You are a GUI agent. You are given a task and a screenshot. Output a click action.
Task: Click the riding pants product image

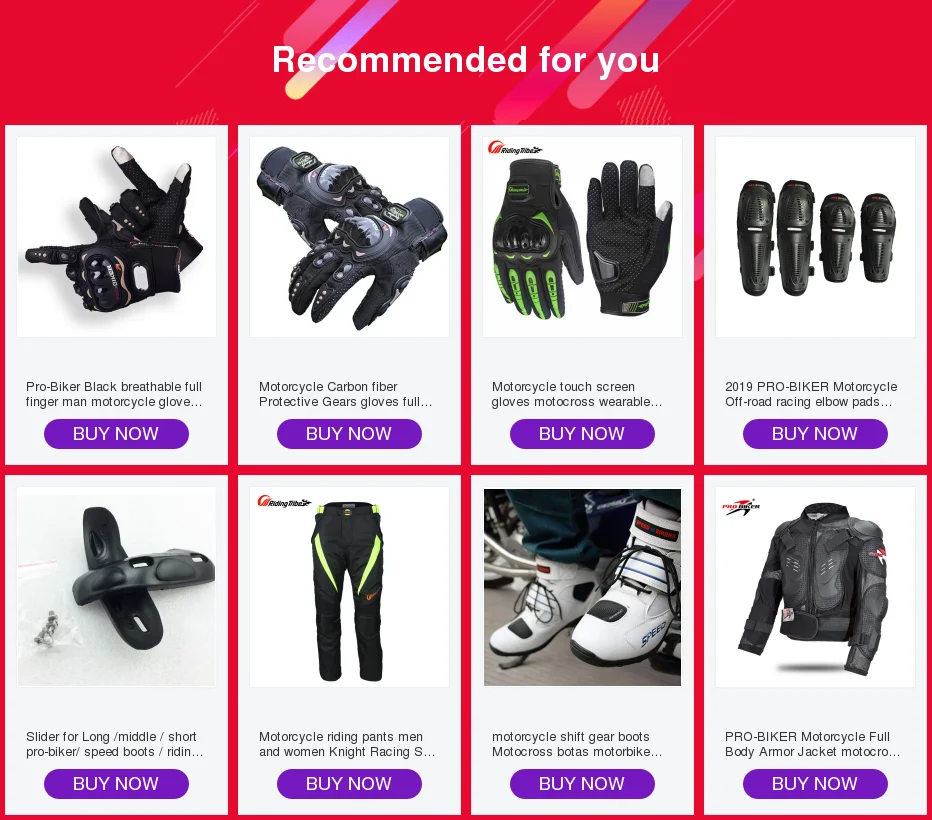(350, 587)
